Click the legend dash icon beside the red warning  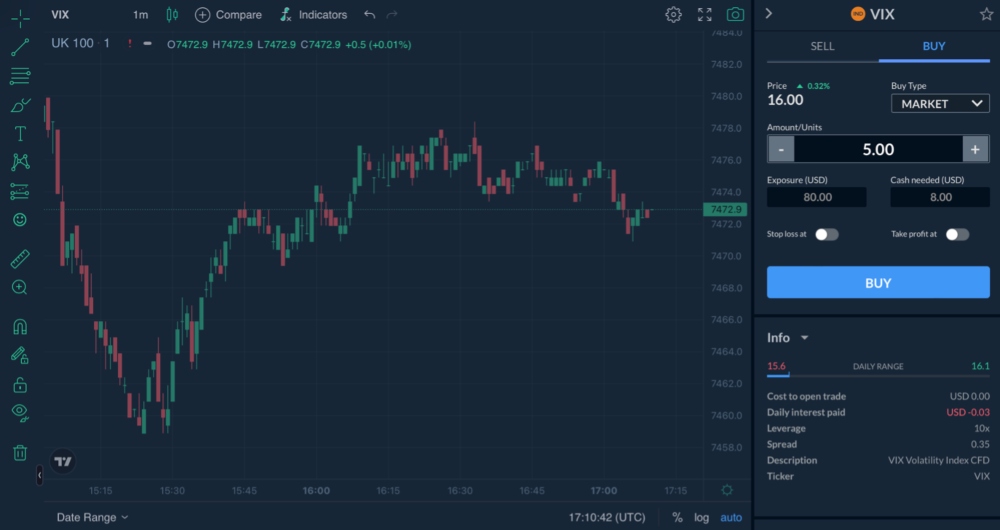147,44
